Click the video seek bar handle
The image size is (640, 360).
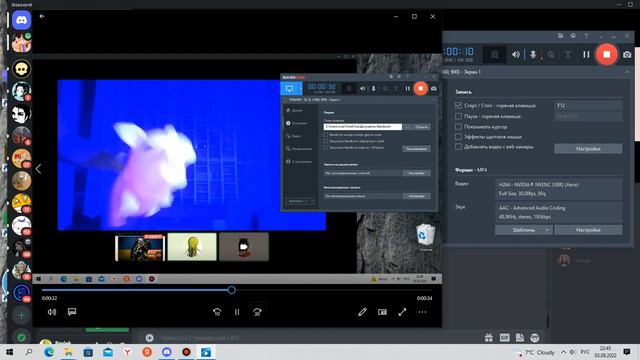coord(231,290)
